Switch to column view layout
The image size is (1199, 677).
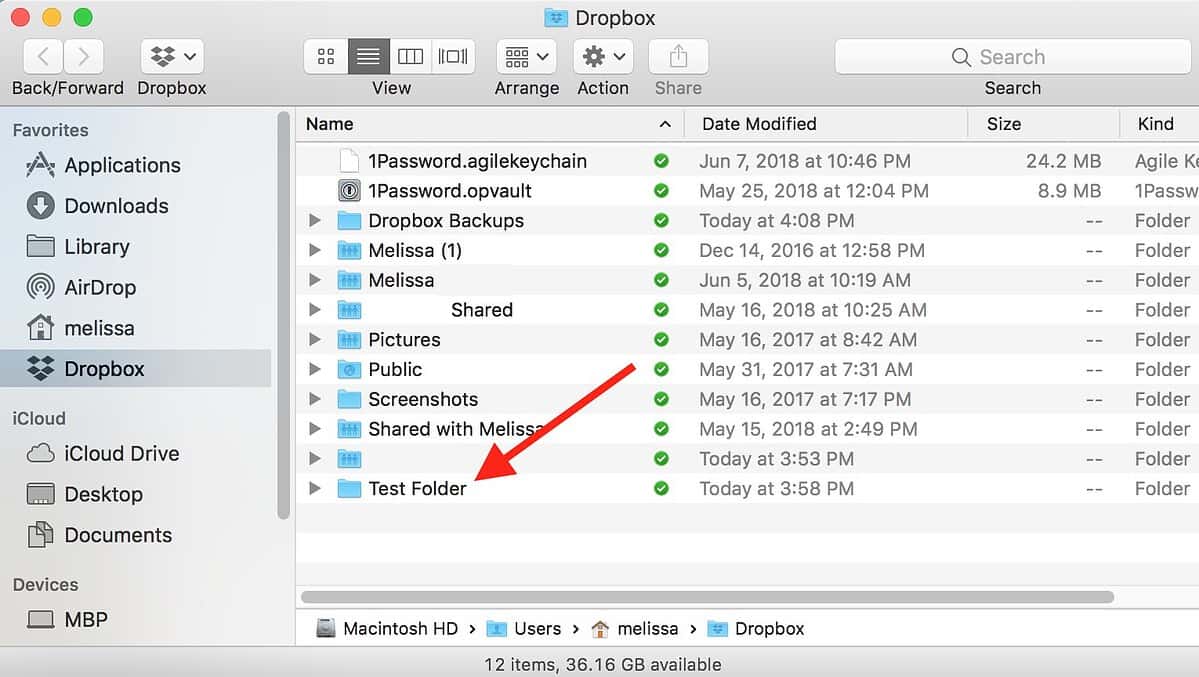pos(410,57)
